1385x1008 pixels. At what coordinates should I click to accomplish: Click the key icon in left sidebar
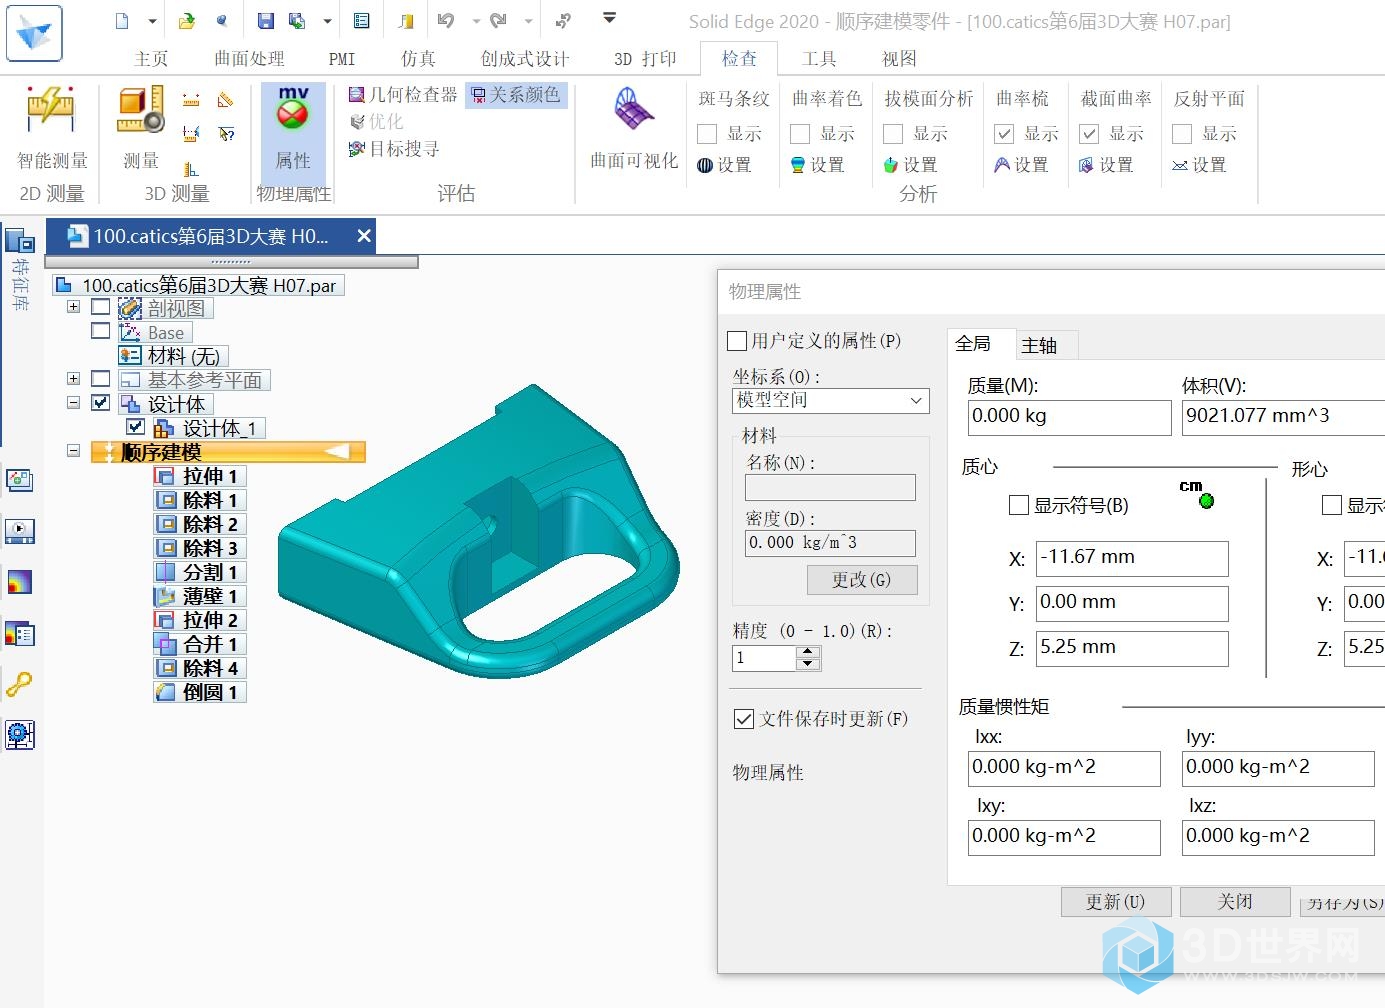point(19,684)
